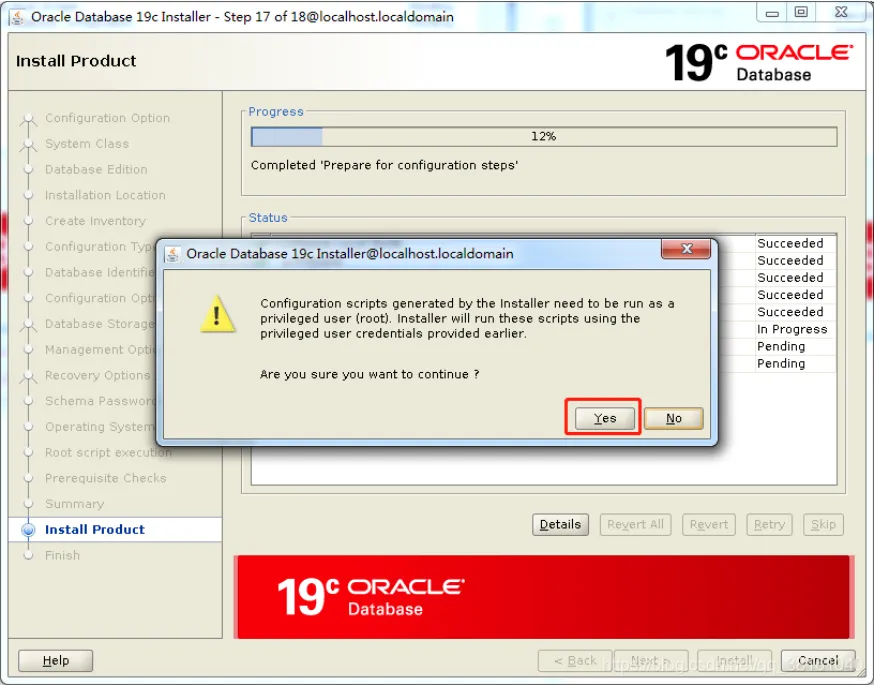
Task: Select Configuration Option step at list top
Action: [x=108, y=118]
